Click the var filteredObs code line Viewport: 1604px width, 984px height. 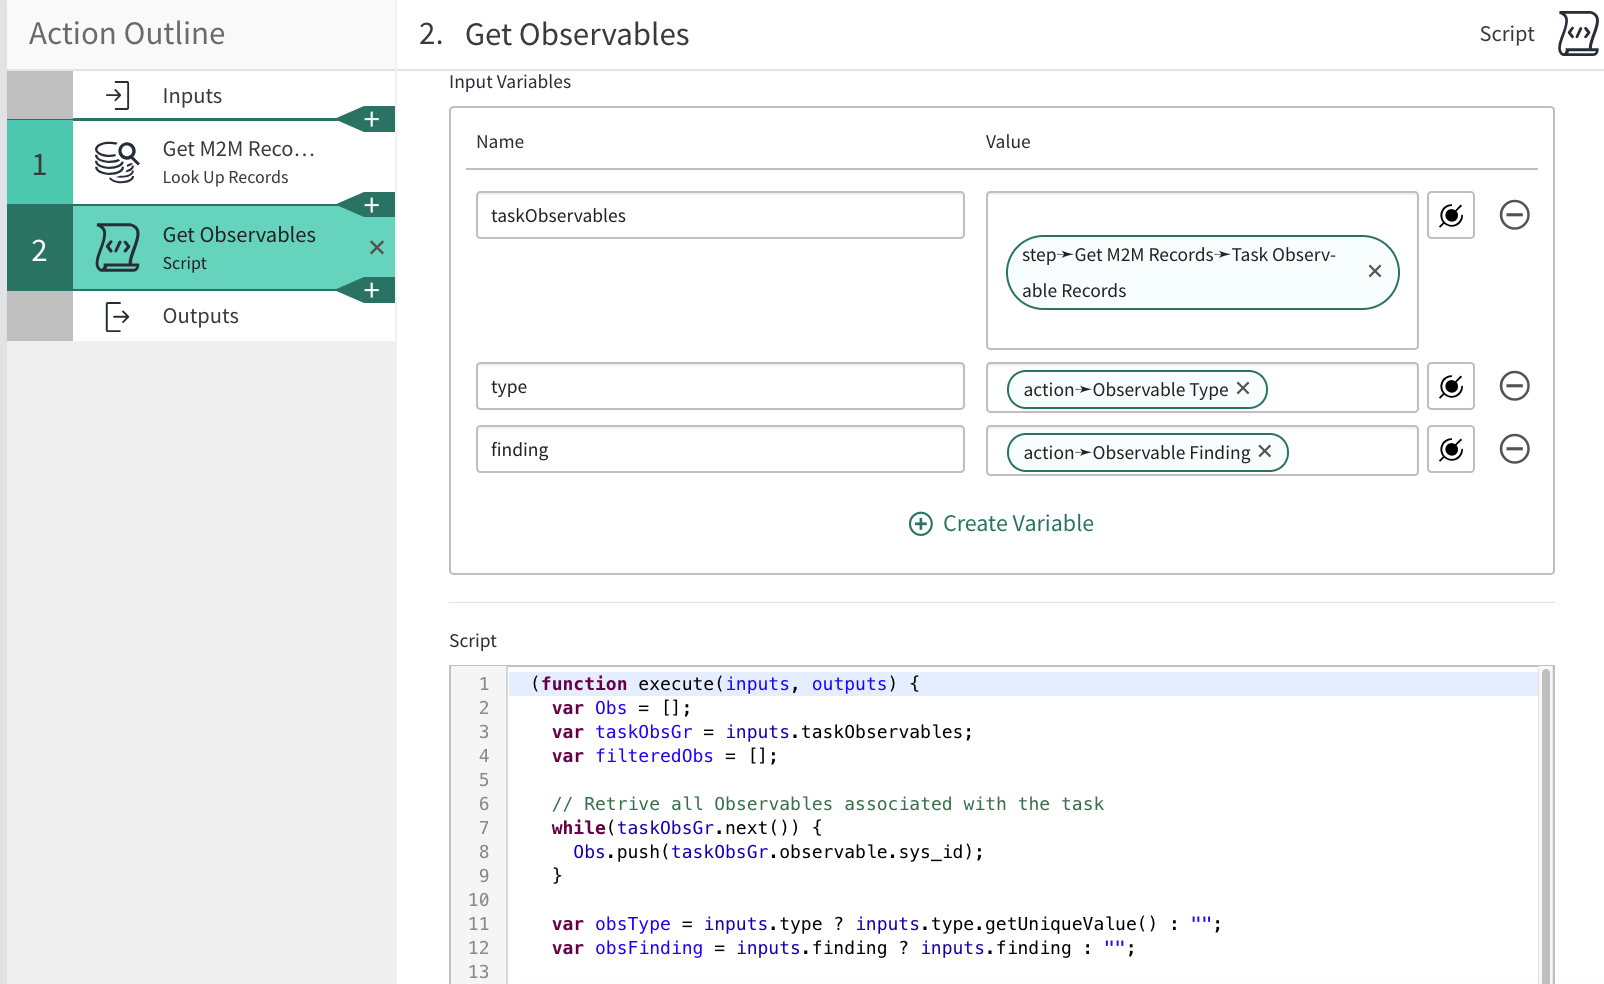coord(664,756)
